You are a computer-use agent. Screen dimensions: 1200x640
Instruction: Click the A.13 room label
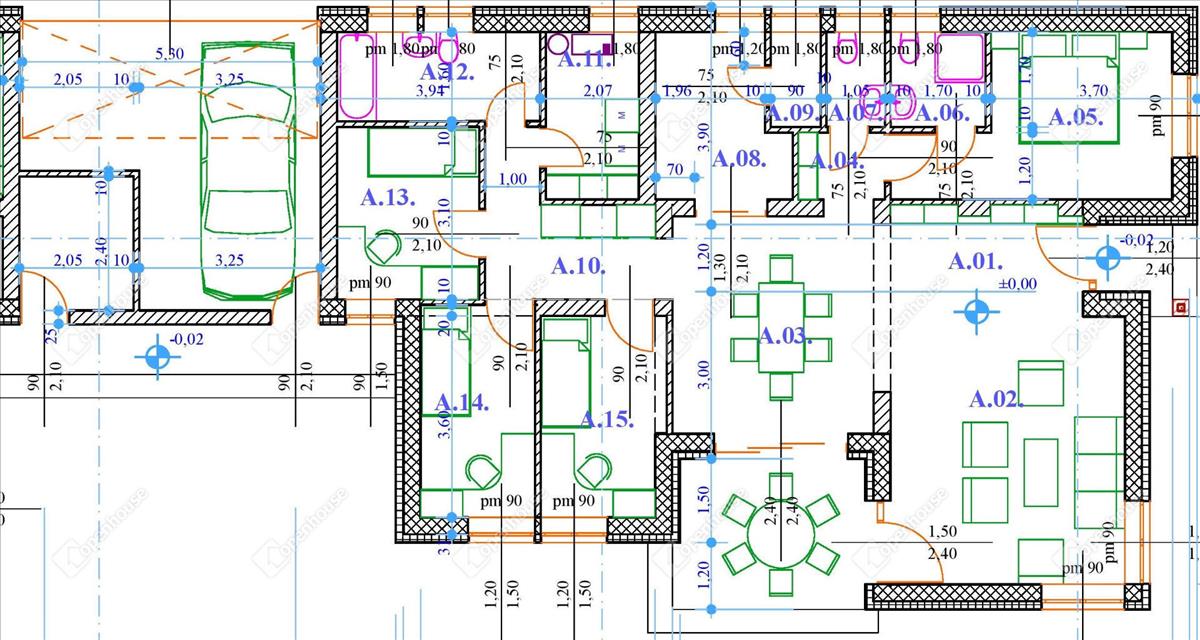click(x=388, y=197)
